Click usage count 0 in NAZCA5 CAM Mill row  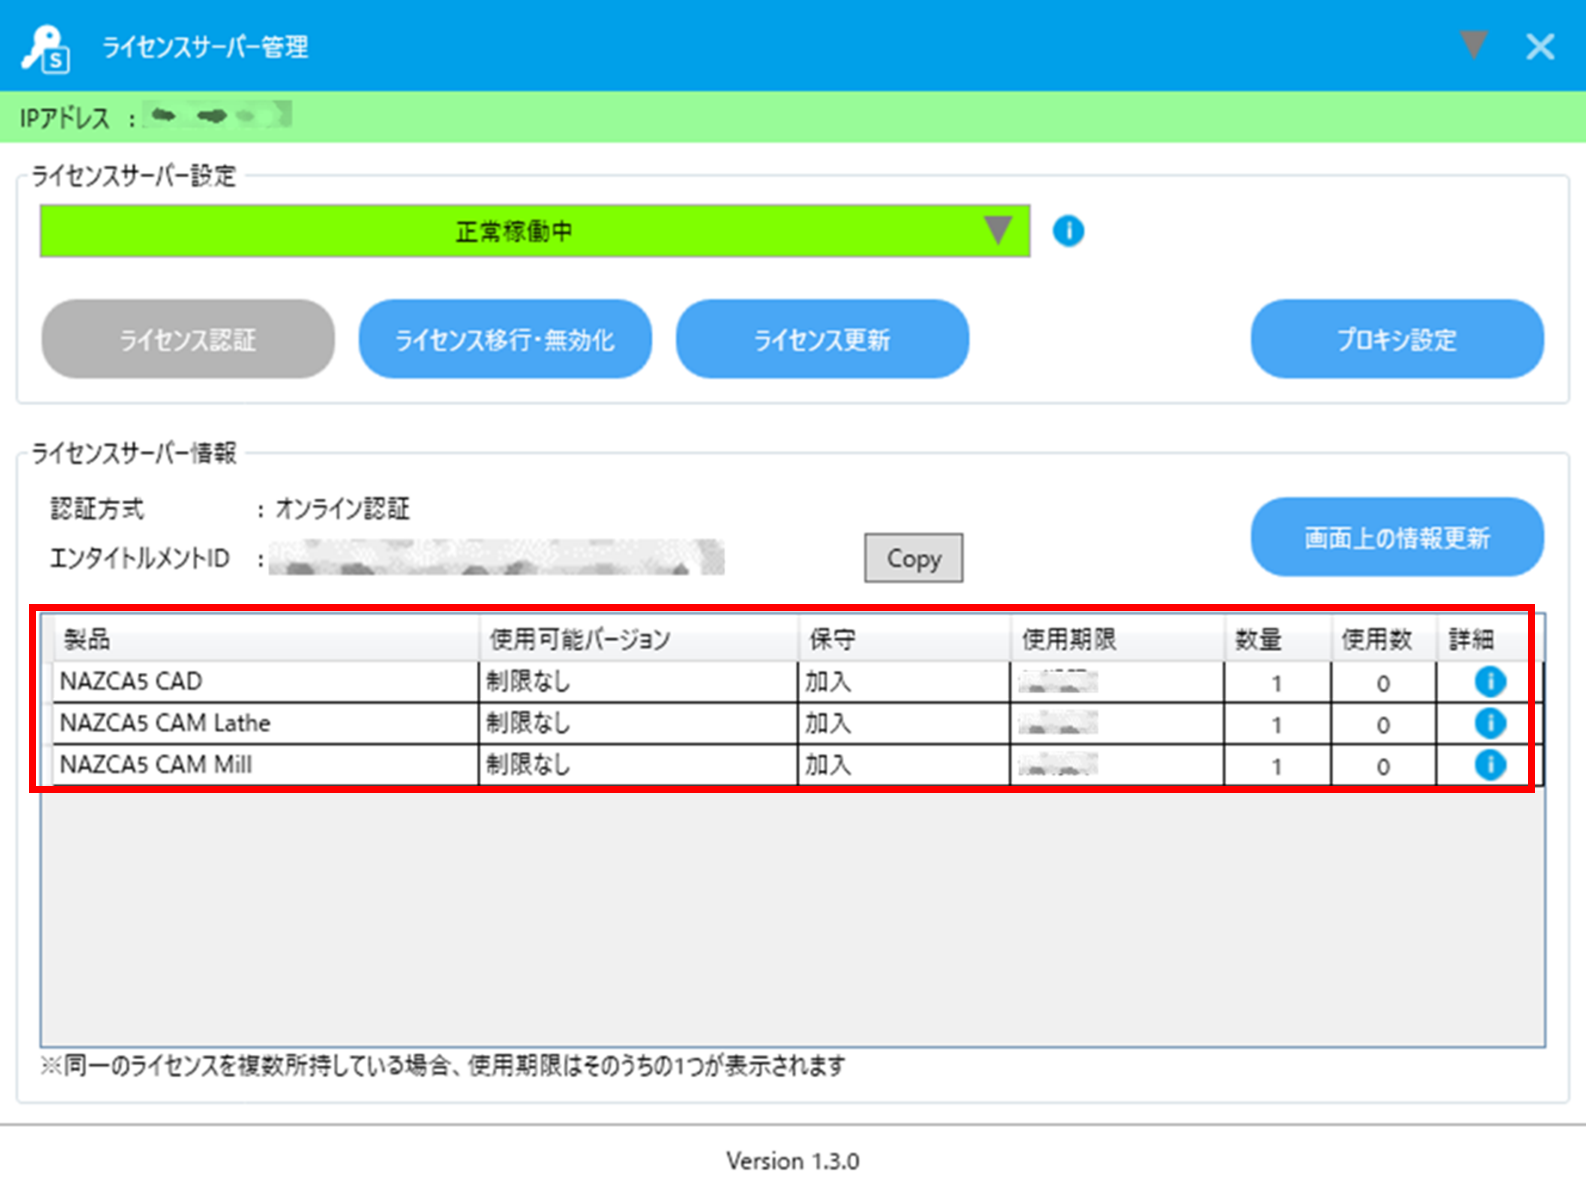tap(1383, 767)
